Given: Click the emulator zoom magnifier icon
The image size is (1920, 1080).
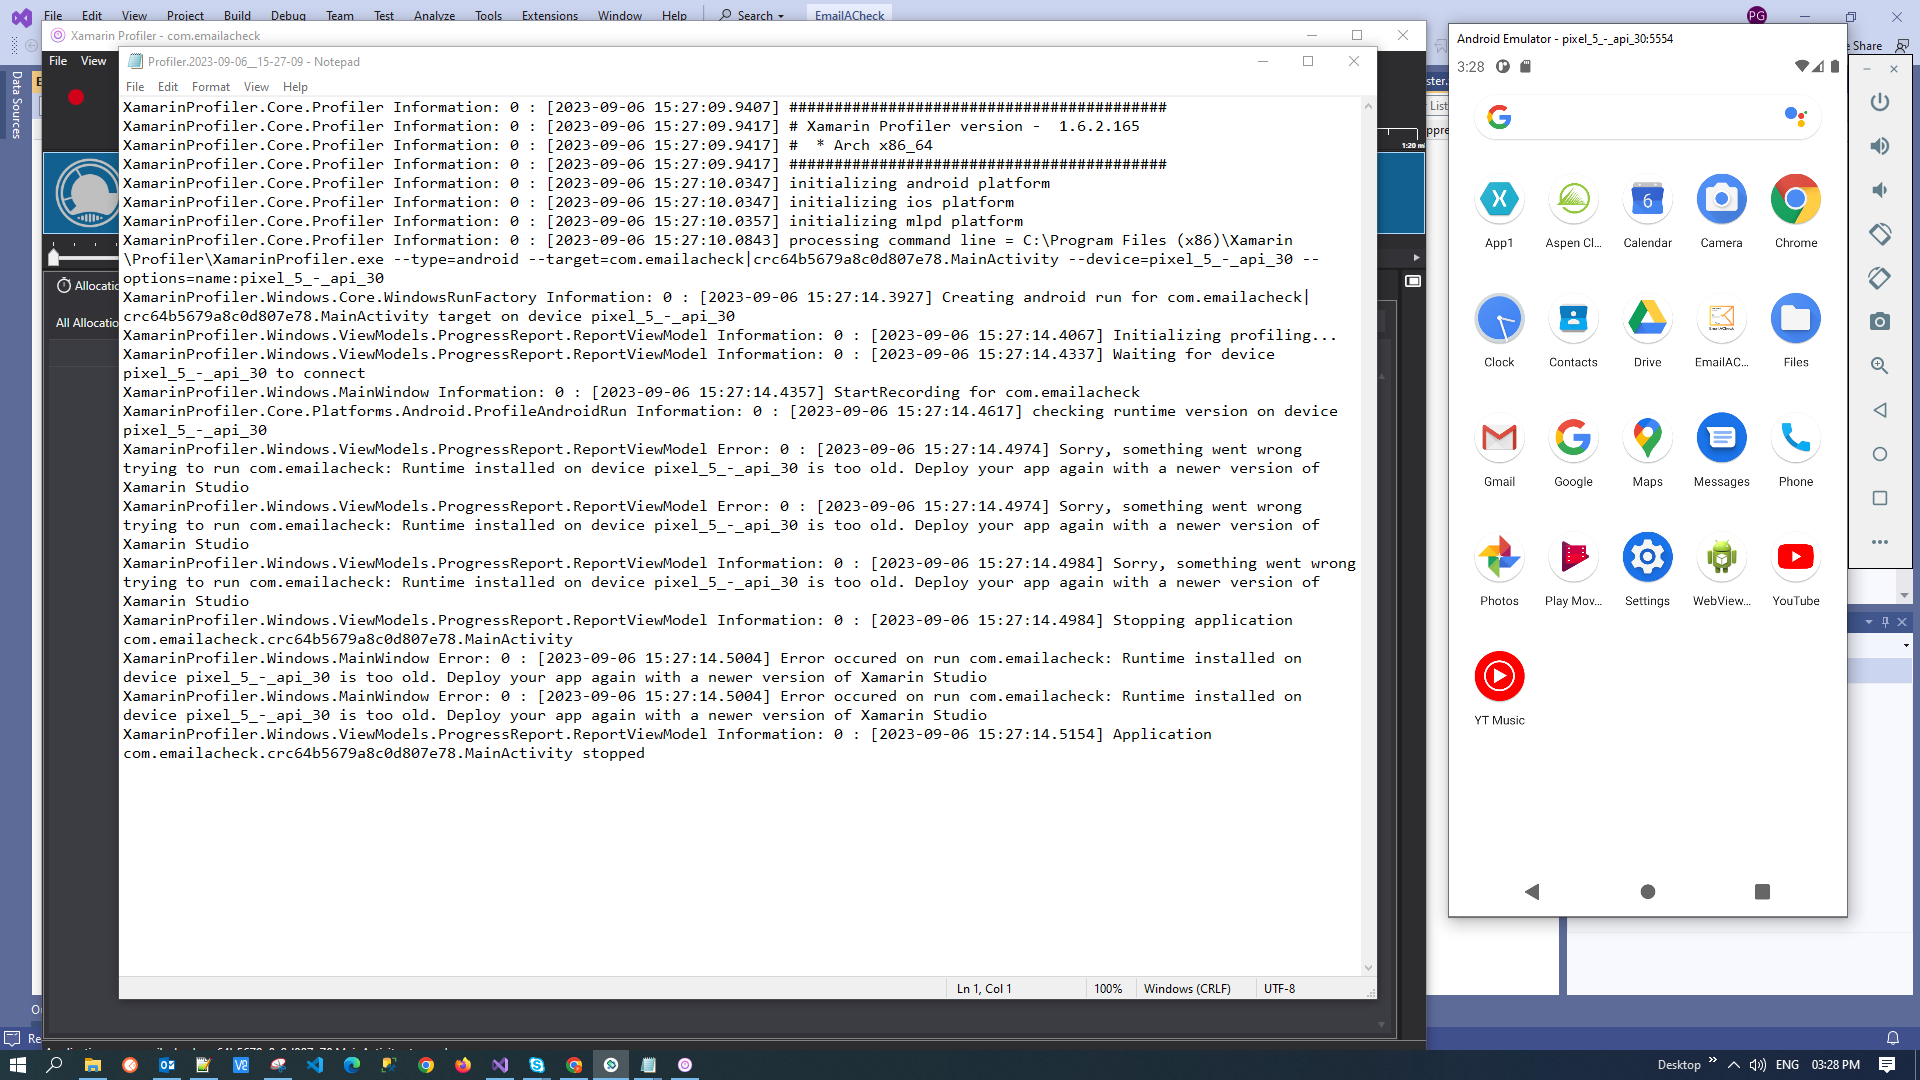Looking at the screenshot, I should coord(1880,366).
